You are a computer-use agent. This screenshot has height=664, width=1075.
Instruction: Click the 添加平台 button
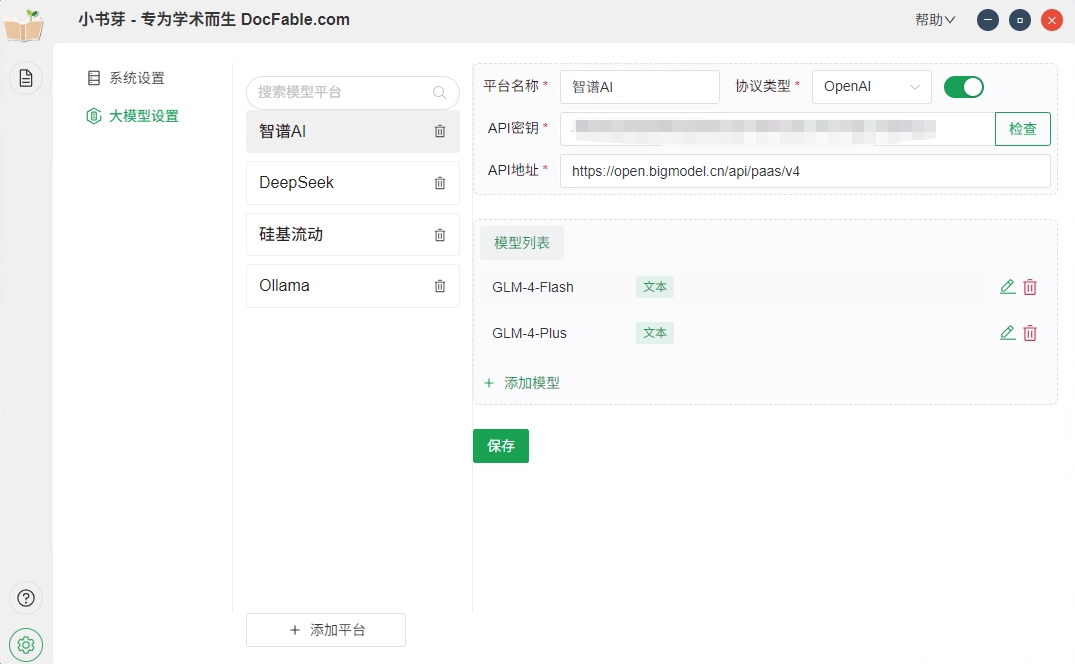[326, 630]
